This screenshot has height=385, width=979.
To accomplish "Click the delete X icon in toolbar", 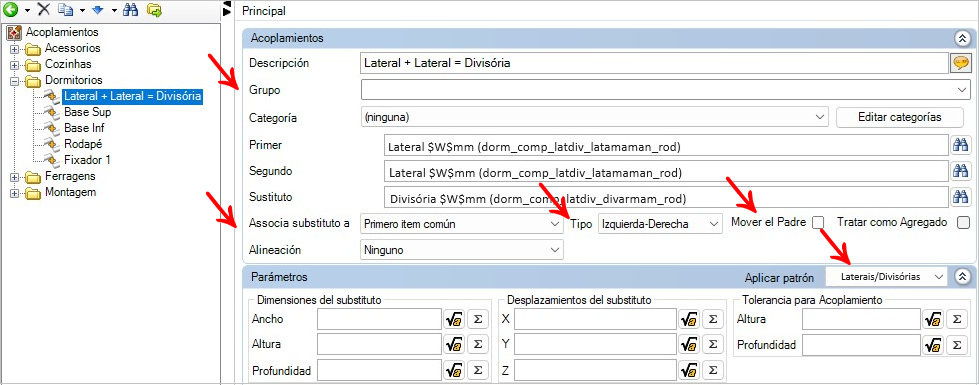I will 43,9.
